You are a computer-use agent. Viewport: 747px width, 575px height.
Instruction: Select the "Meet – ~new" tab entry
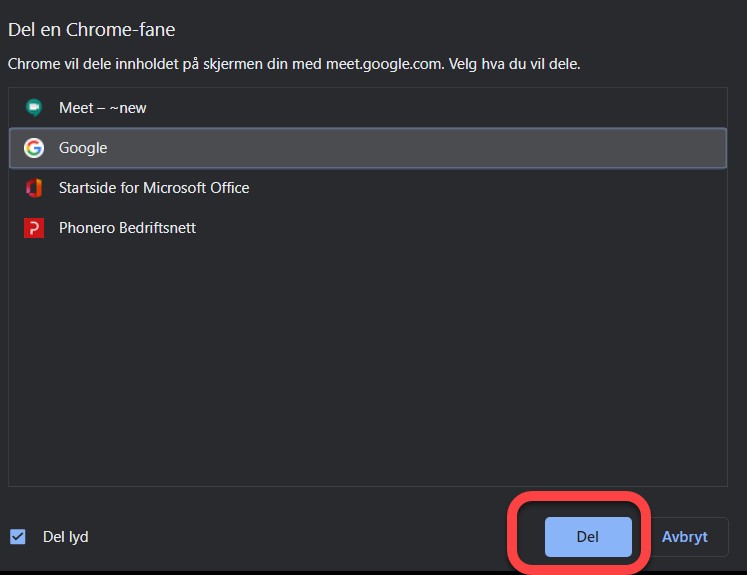point(102,108)
